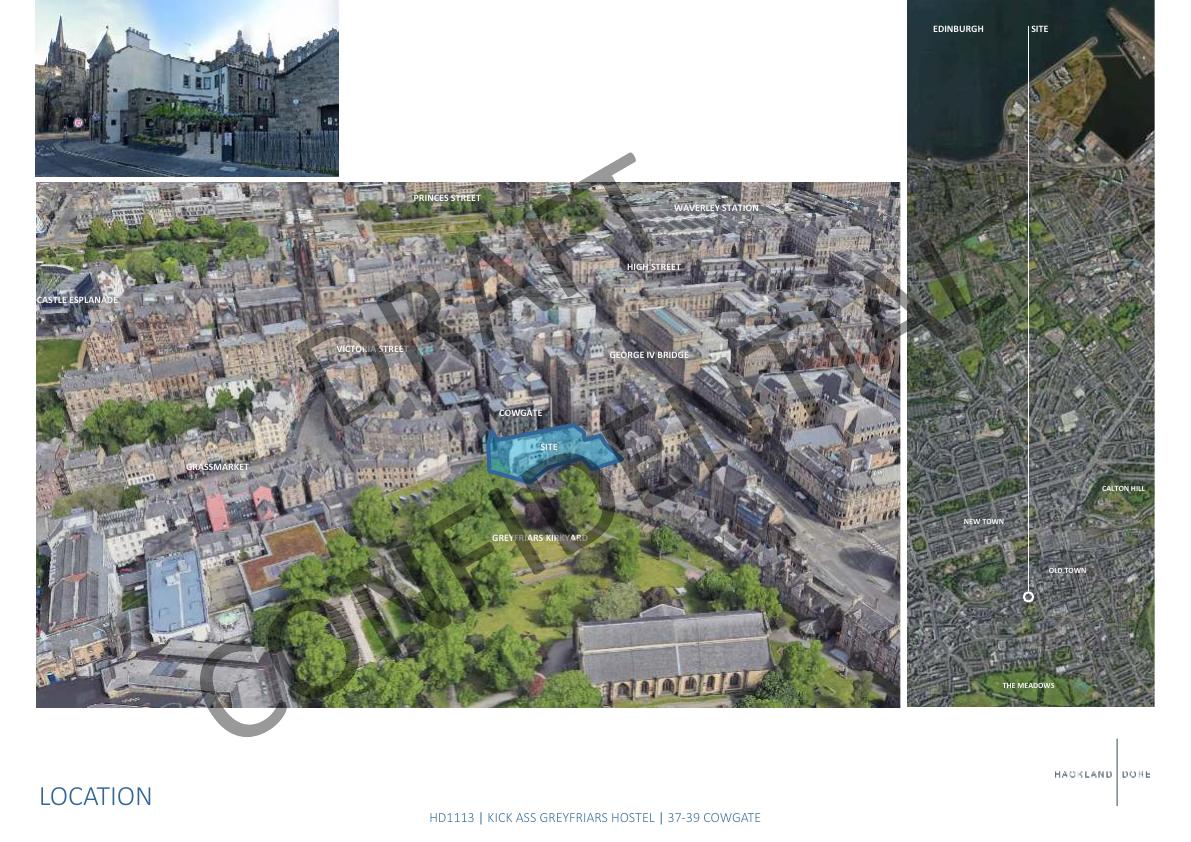Click the Hackland Dore logo

(1102, 774)
